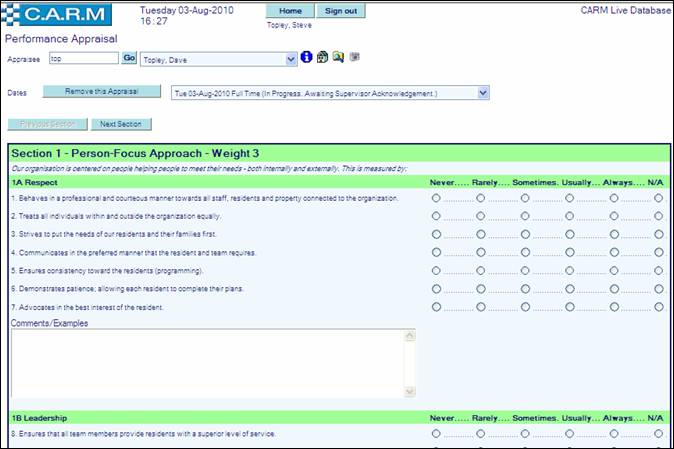Select Never for item 1 professional manner
This screenshot has height=449, width=674.
[436, 198]
